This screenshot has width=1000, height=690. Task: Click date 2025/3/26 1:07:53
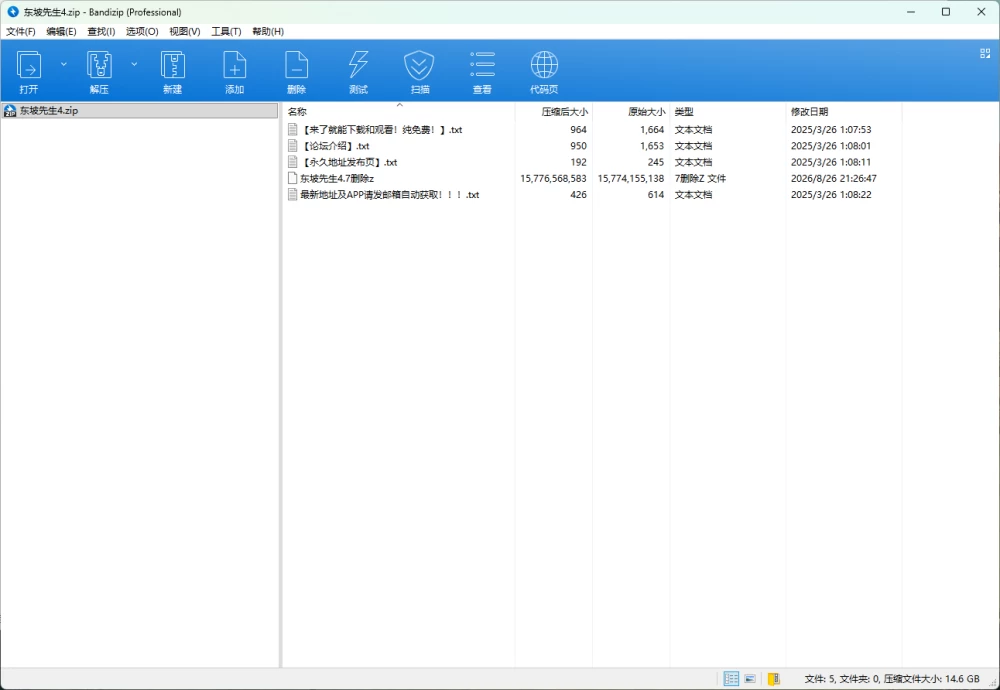click(x=831, y=129)
